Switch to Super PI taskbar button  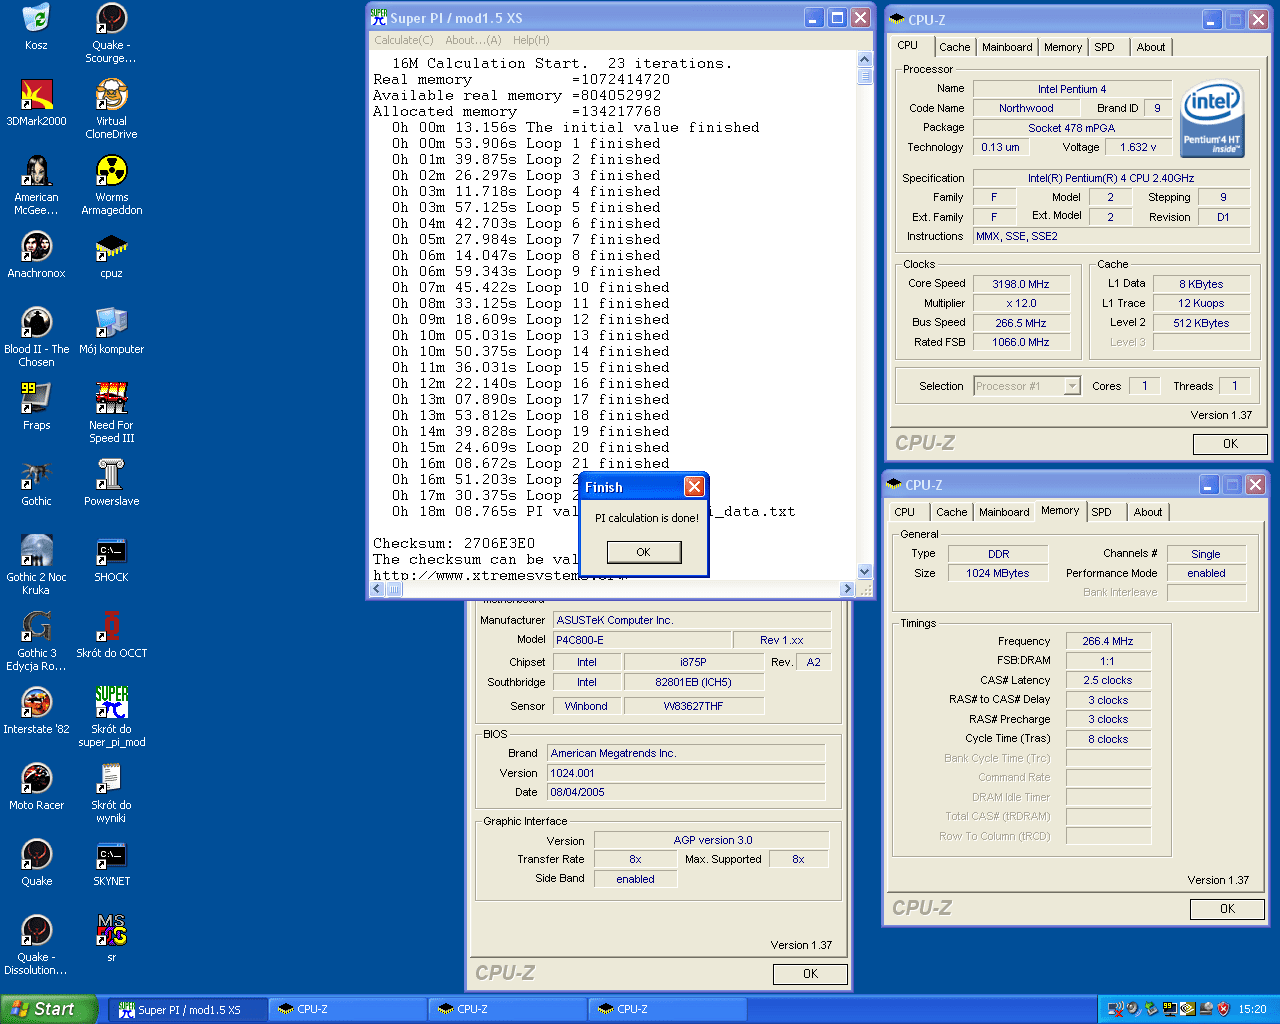click(188, 1009)
